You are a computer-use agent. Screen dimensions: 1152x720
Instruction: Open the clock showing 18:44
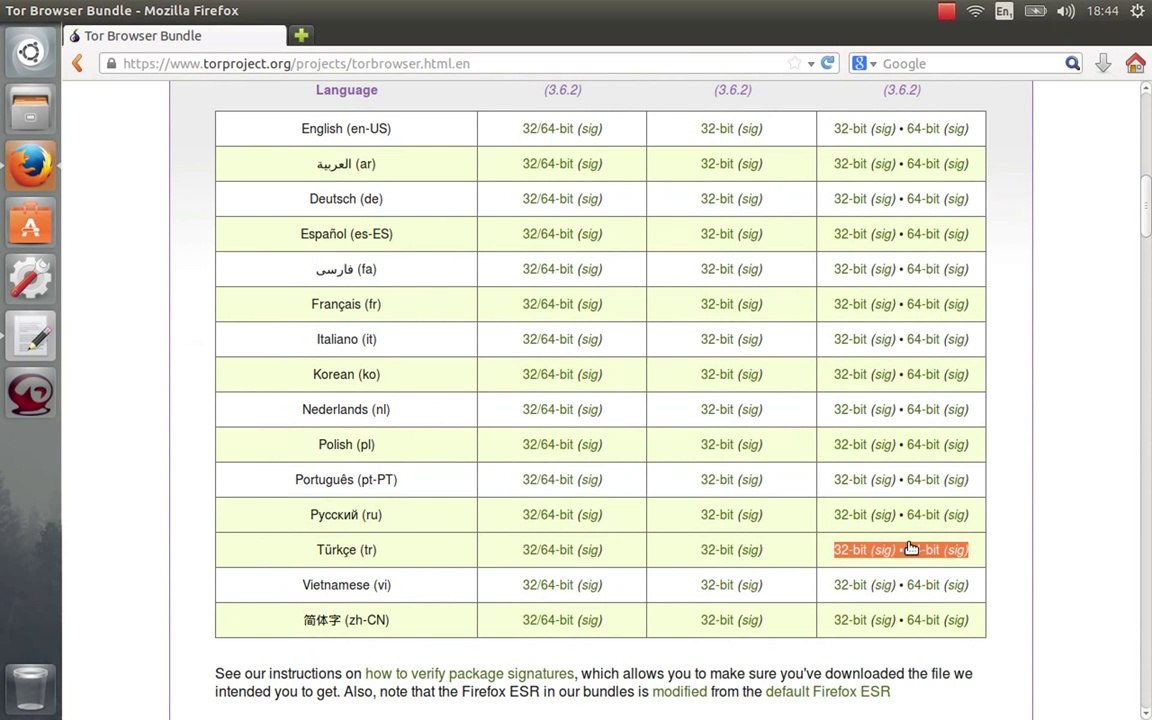(1102, 11)
